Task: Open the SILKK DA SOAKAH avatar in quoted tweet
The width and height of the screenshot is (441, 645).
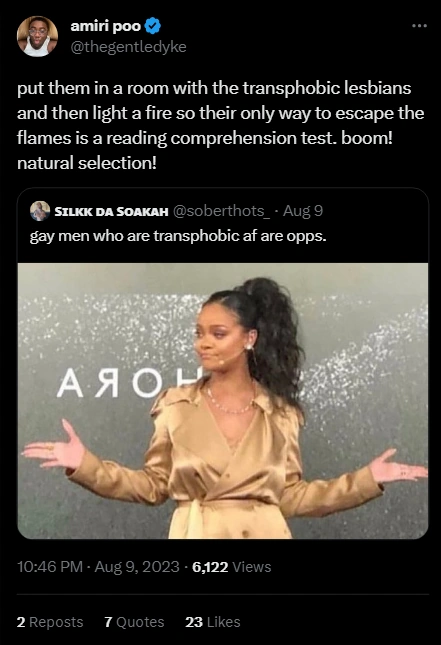Action: (x=40, y=211)
